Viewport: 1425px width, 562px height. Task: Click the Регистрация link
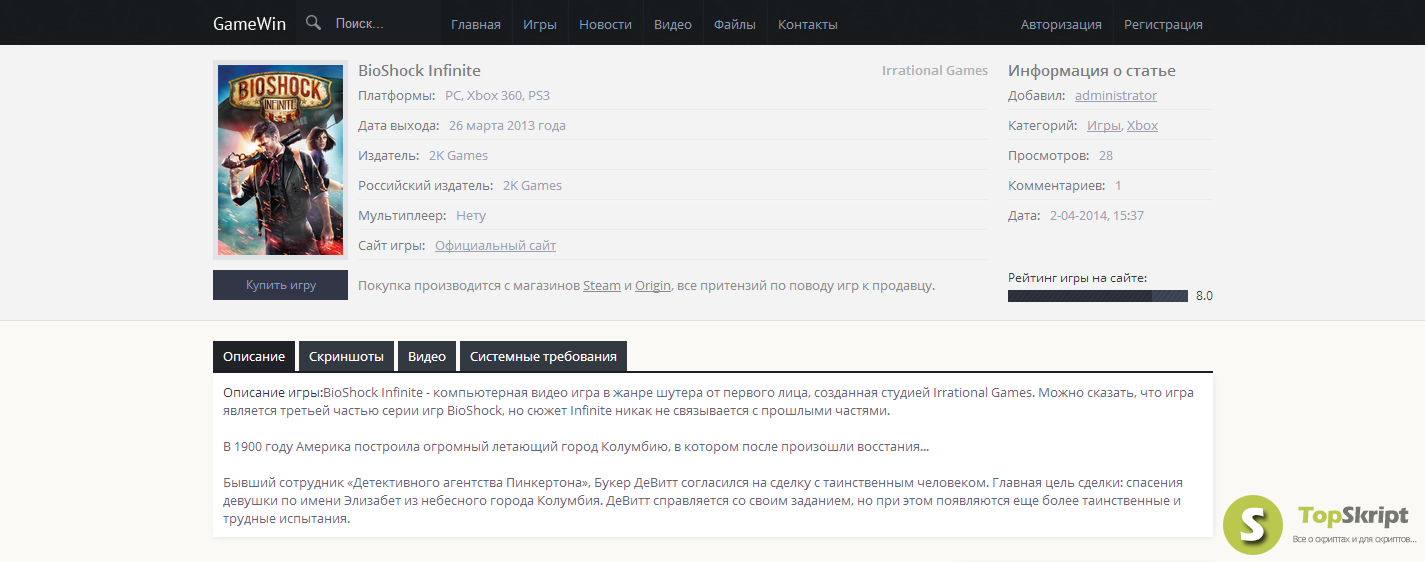pyautogui.click(x=1163, y=24)
